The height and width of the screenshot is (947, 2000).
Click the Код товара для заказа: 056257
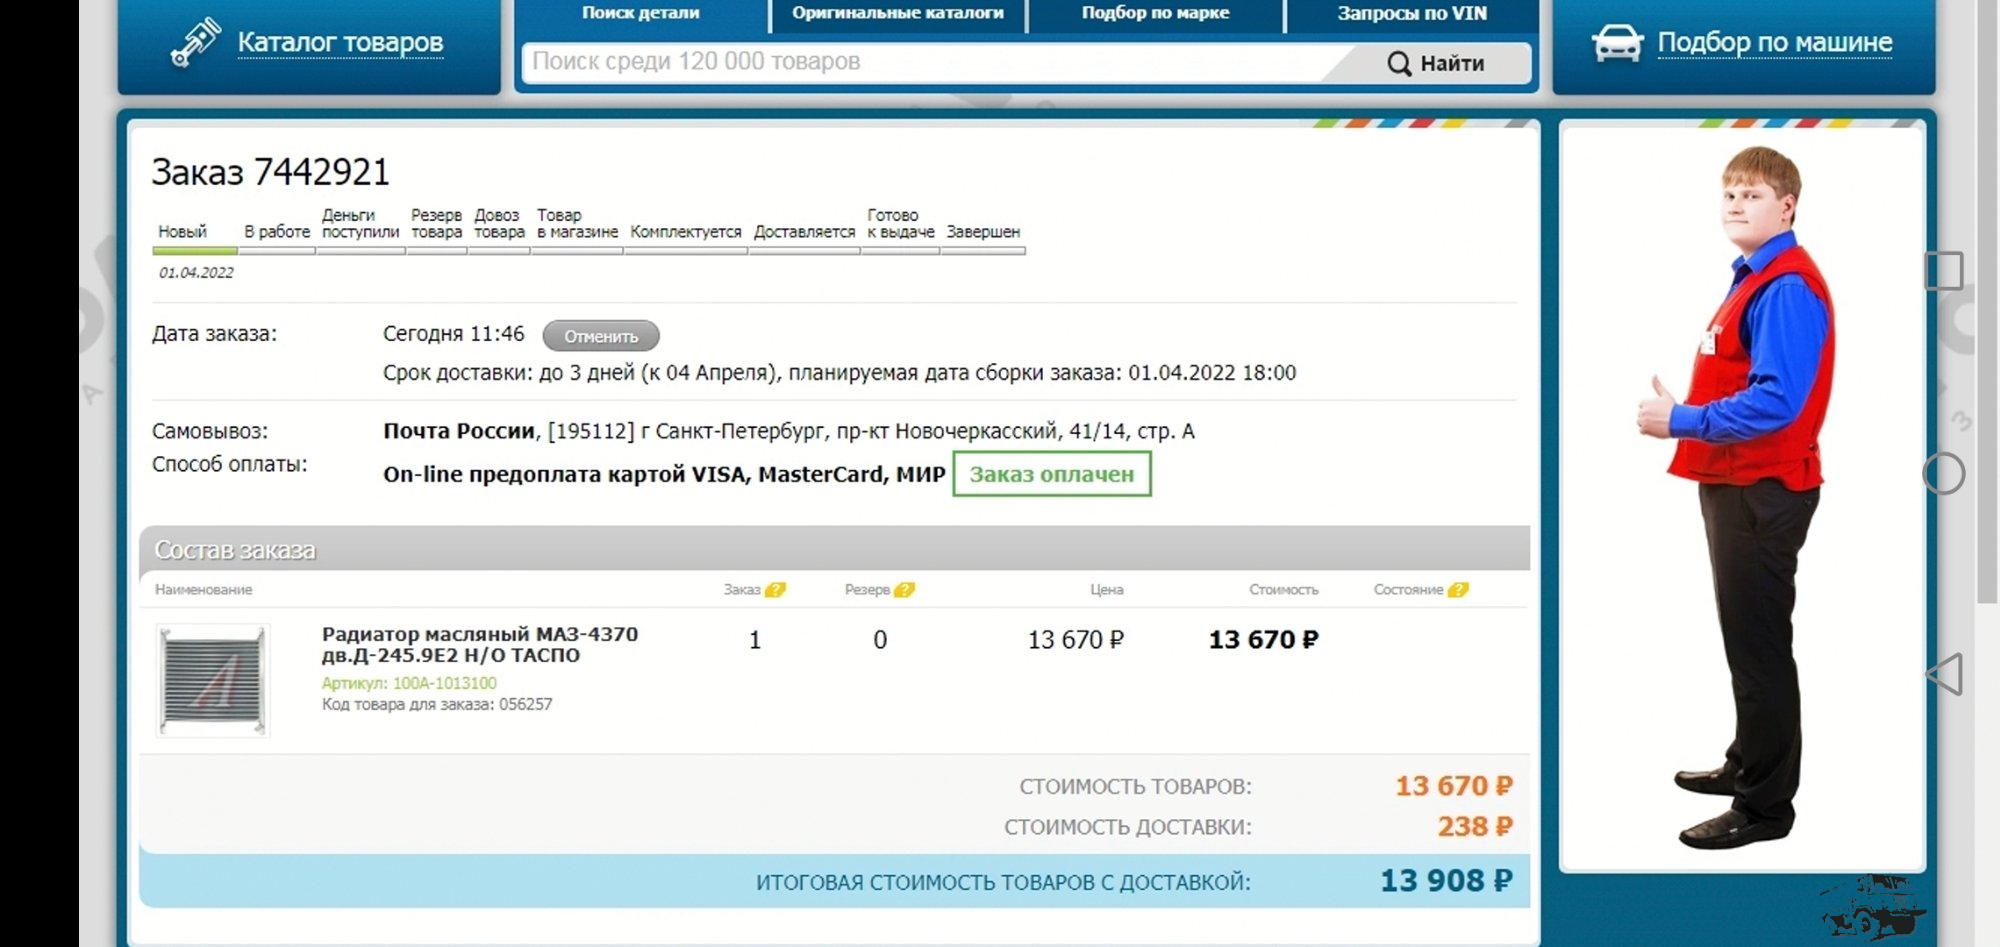[437, 704]
